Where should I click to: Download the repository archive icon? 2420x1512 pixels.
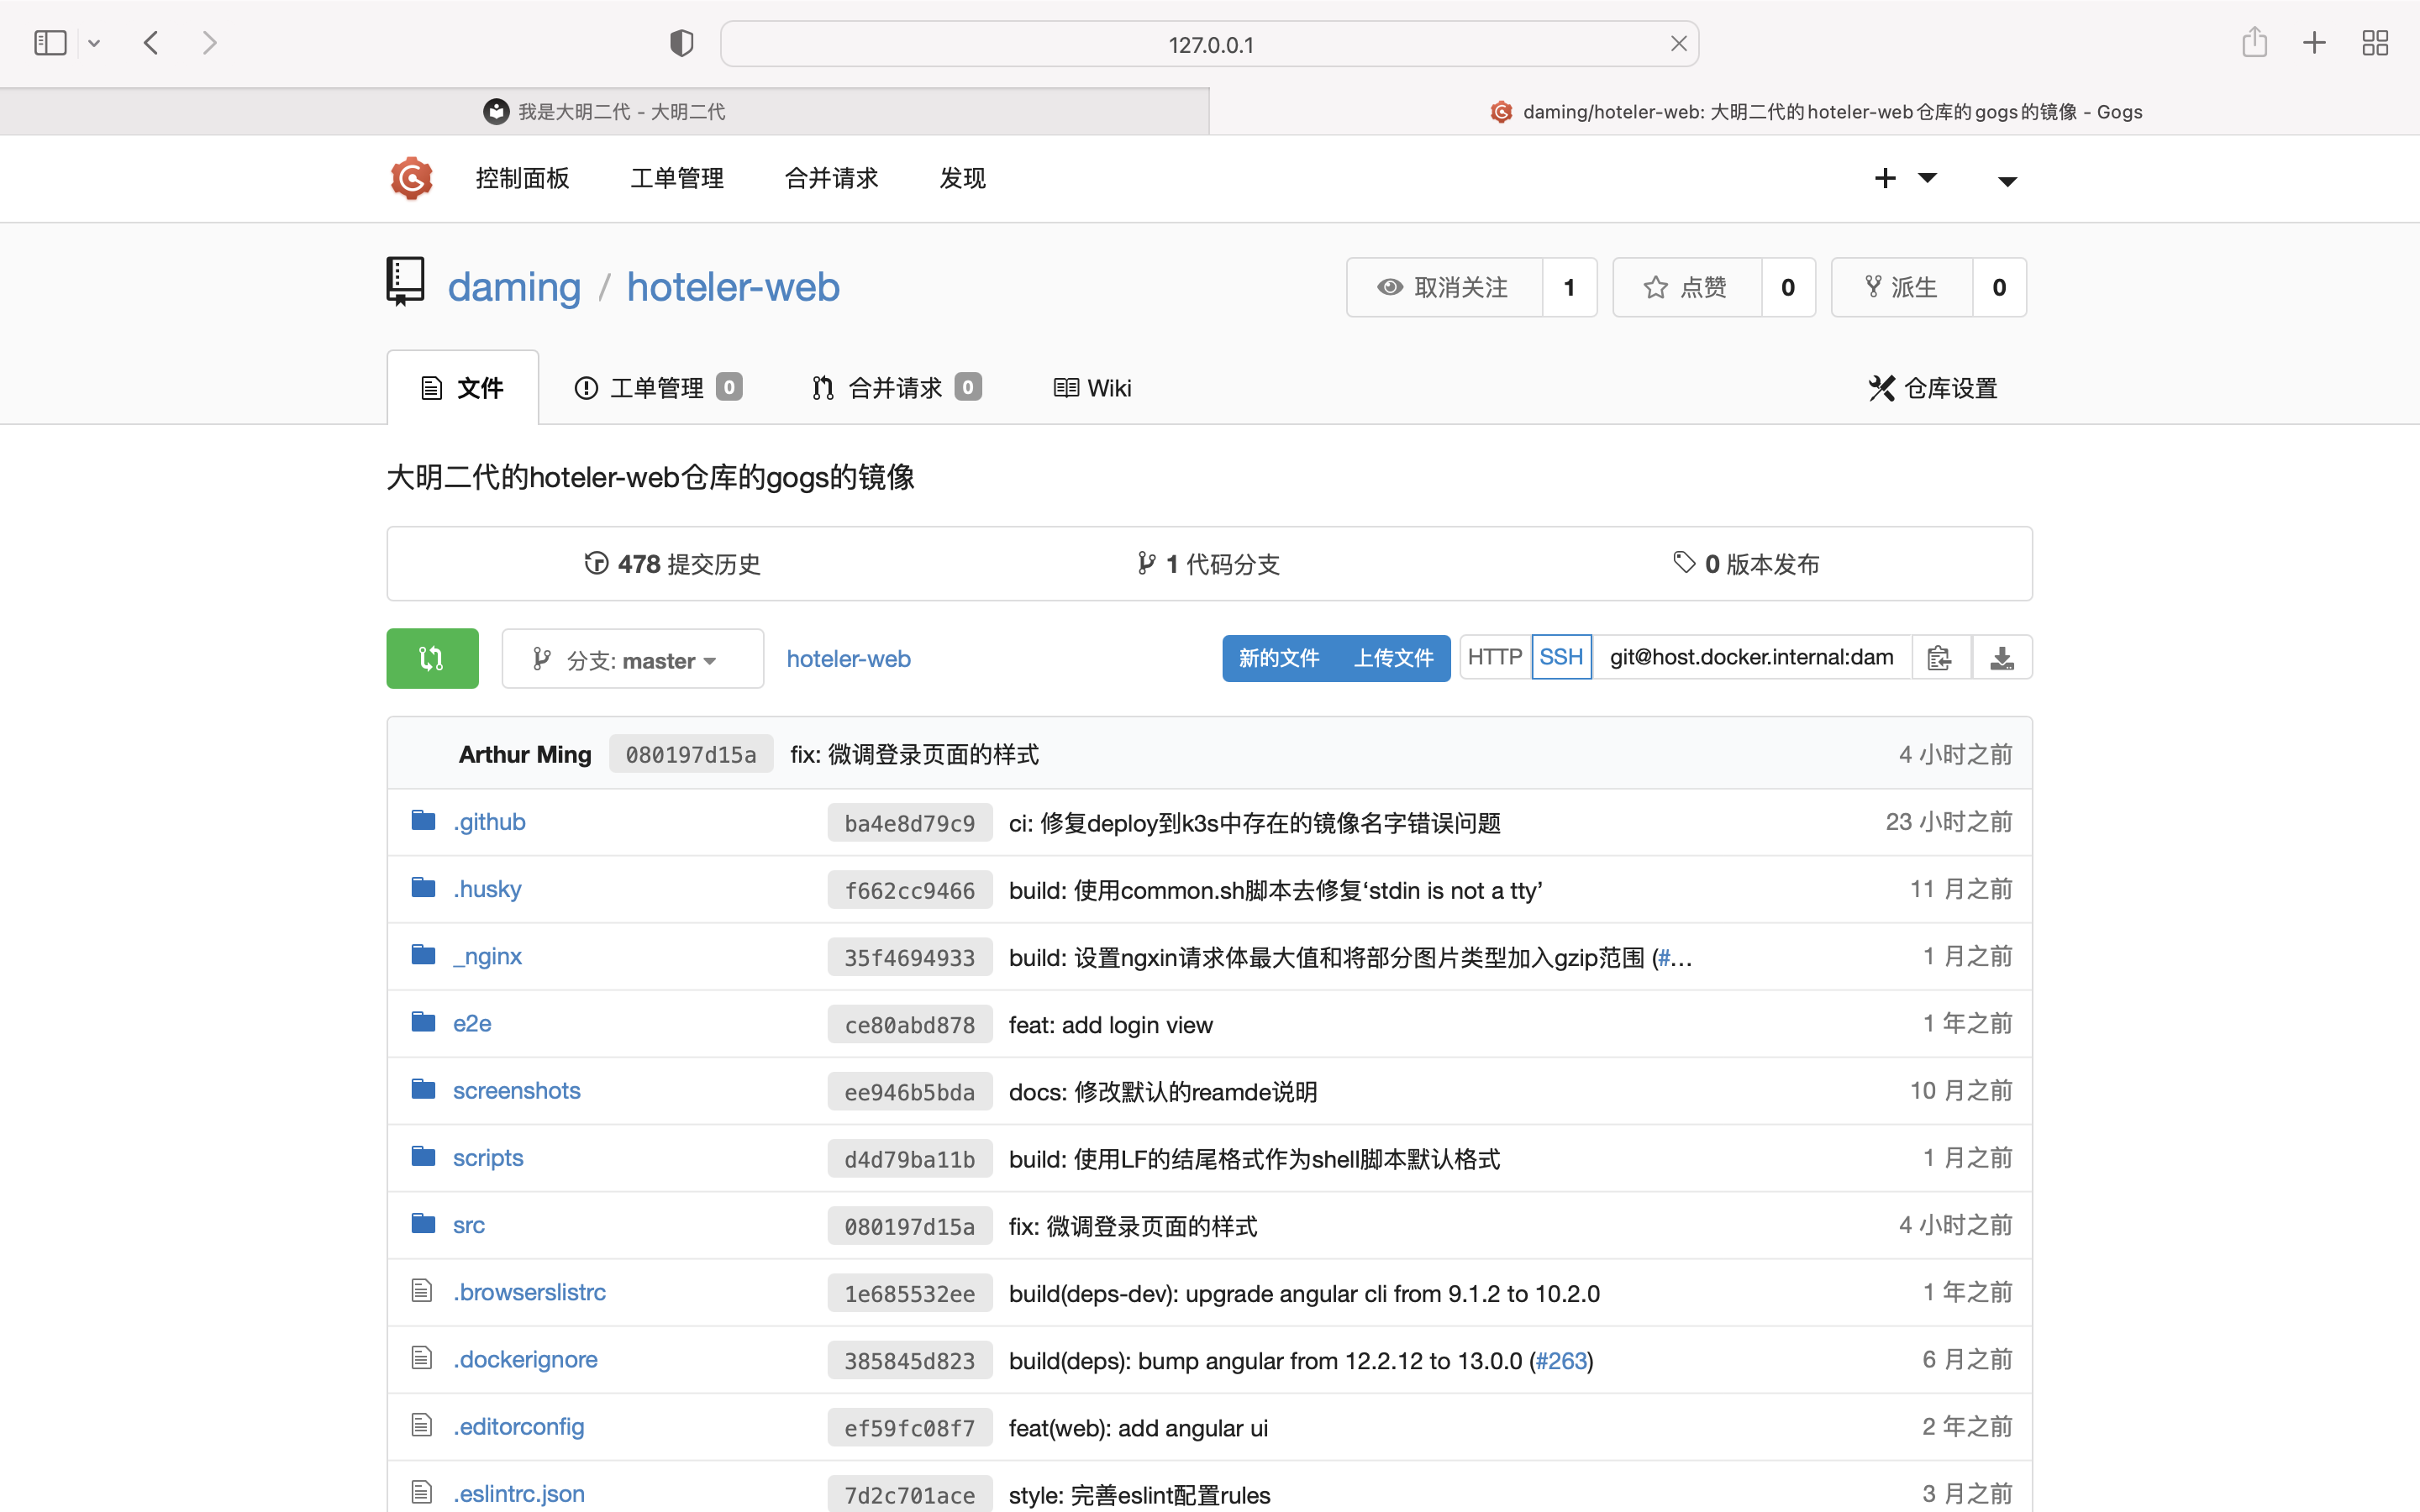pyautogui.click(x=2002, y=658)
